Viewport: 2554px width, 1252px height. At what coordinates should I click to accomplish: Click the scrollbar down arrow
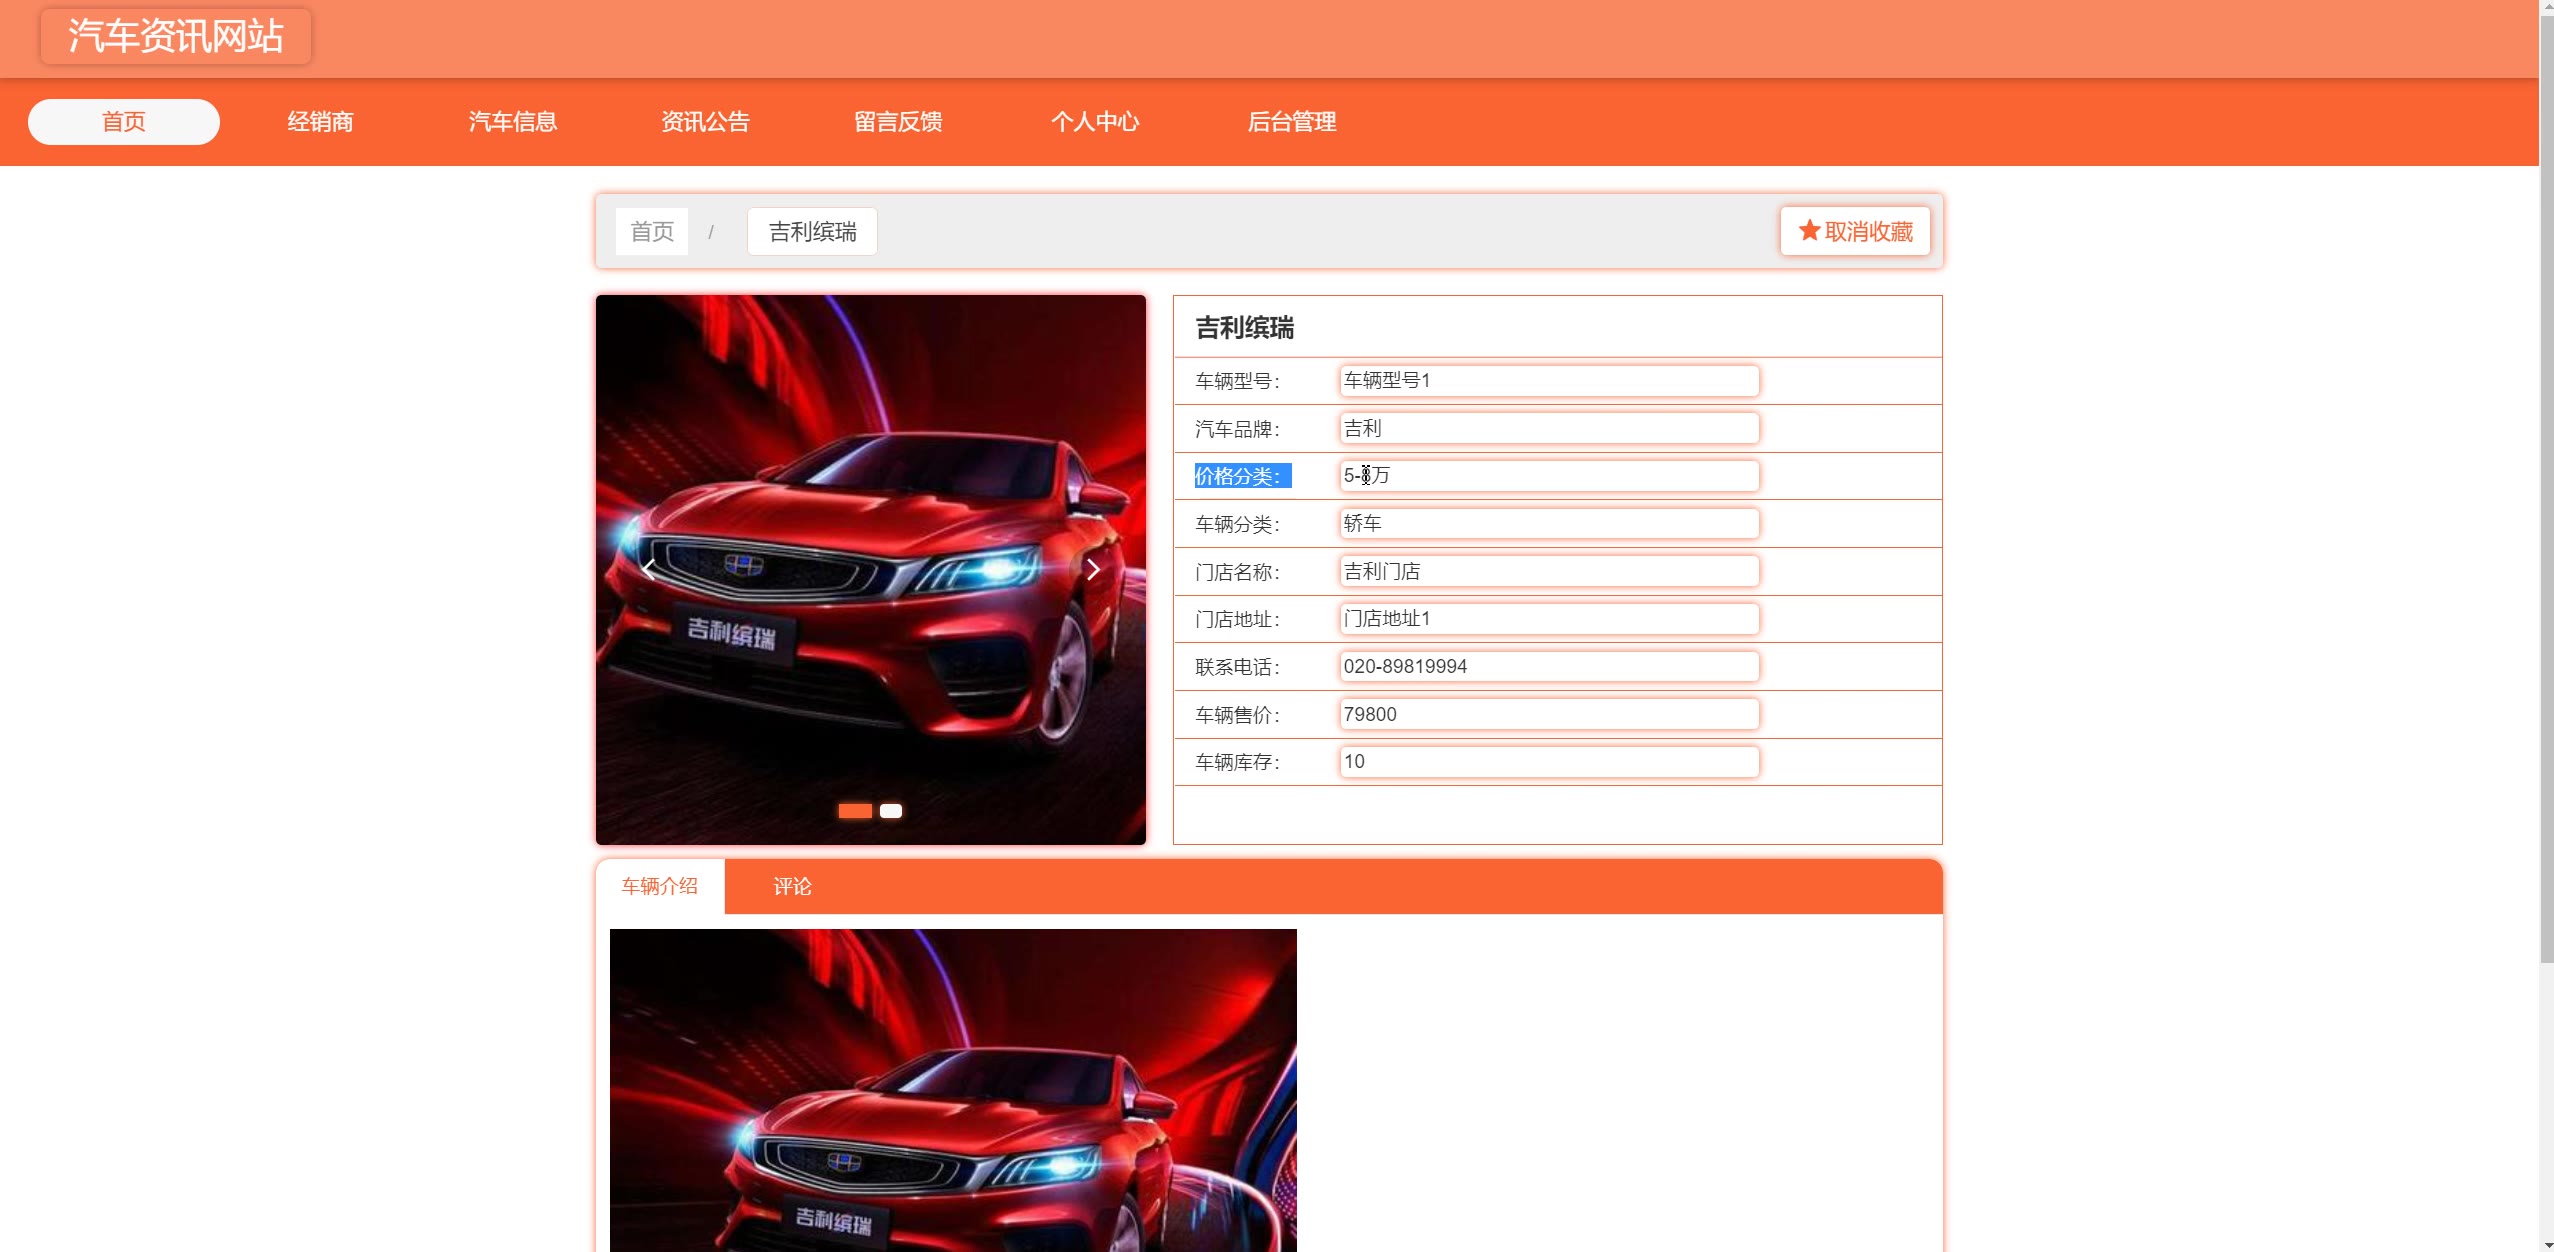[x=2546, y=1245]
